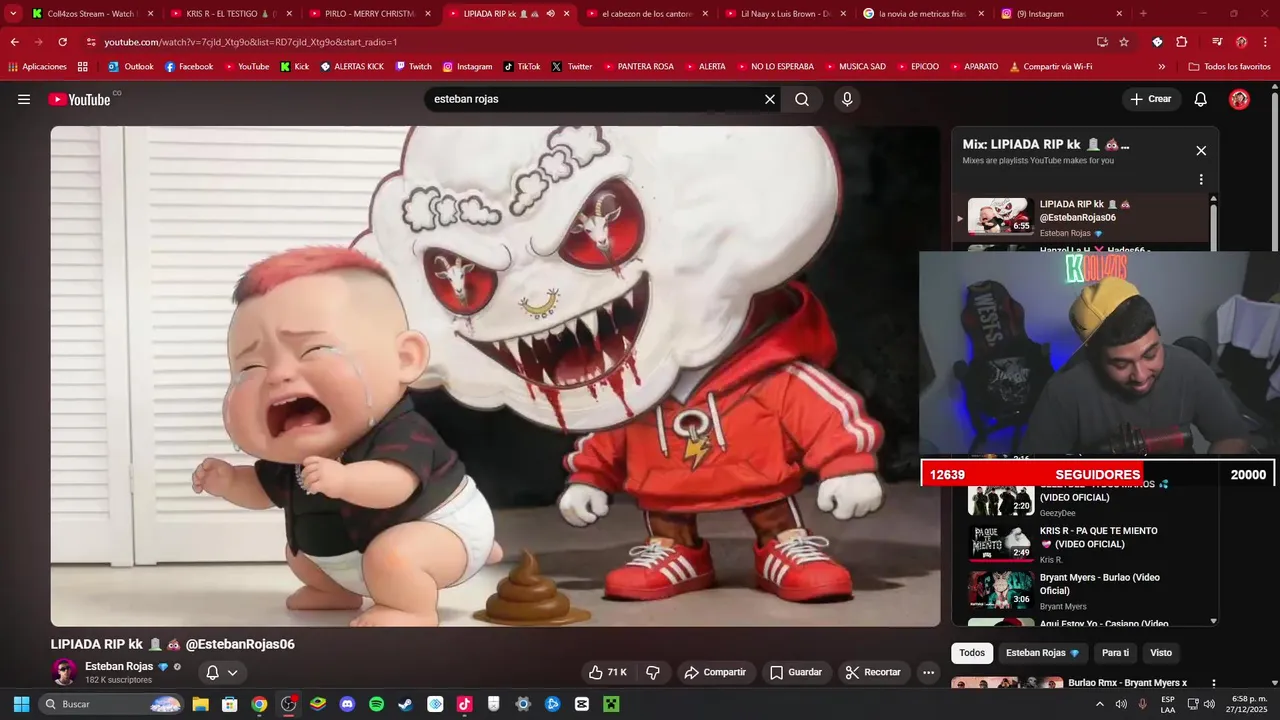Viewport: 1280px width, 720px height.
Task: Open the Crear create menu
Action: [x=1151, y=99]
